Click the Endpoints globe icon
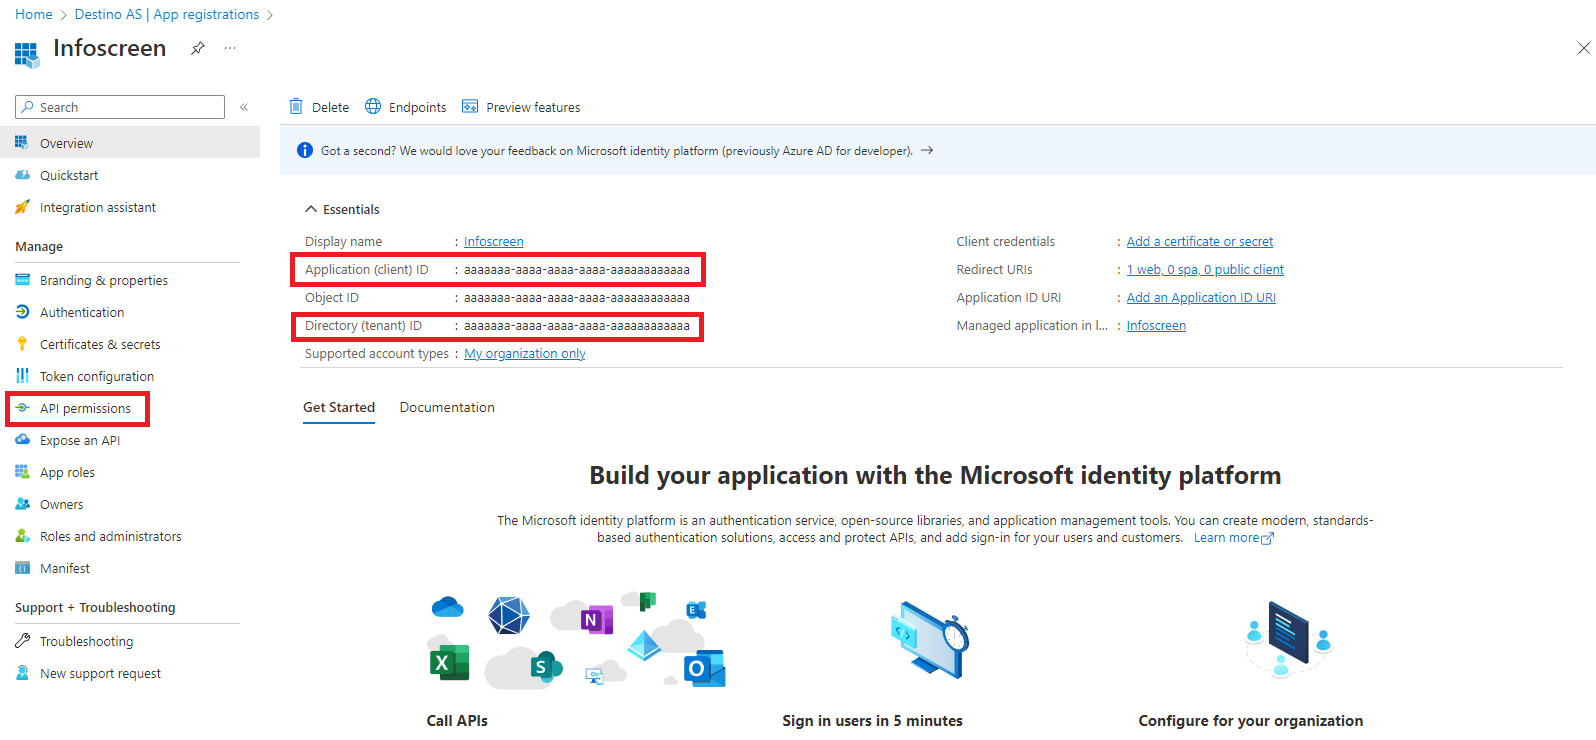Screen dimensions: 1596x740 pyautogui.click(x=373, y=107)
